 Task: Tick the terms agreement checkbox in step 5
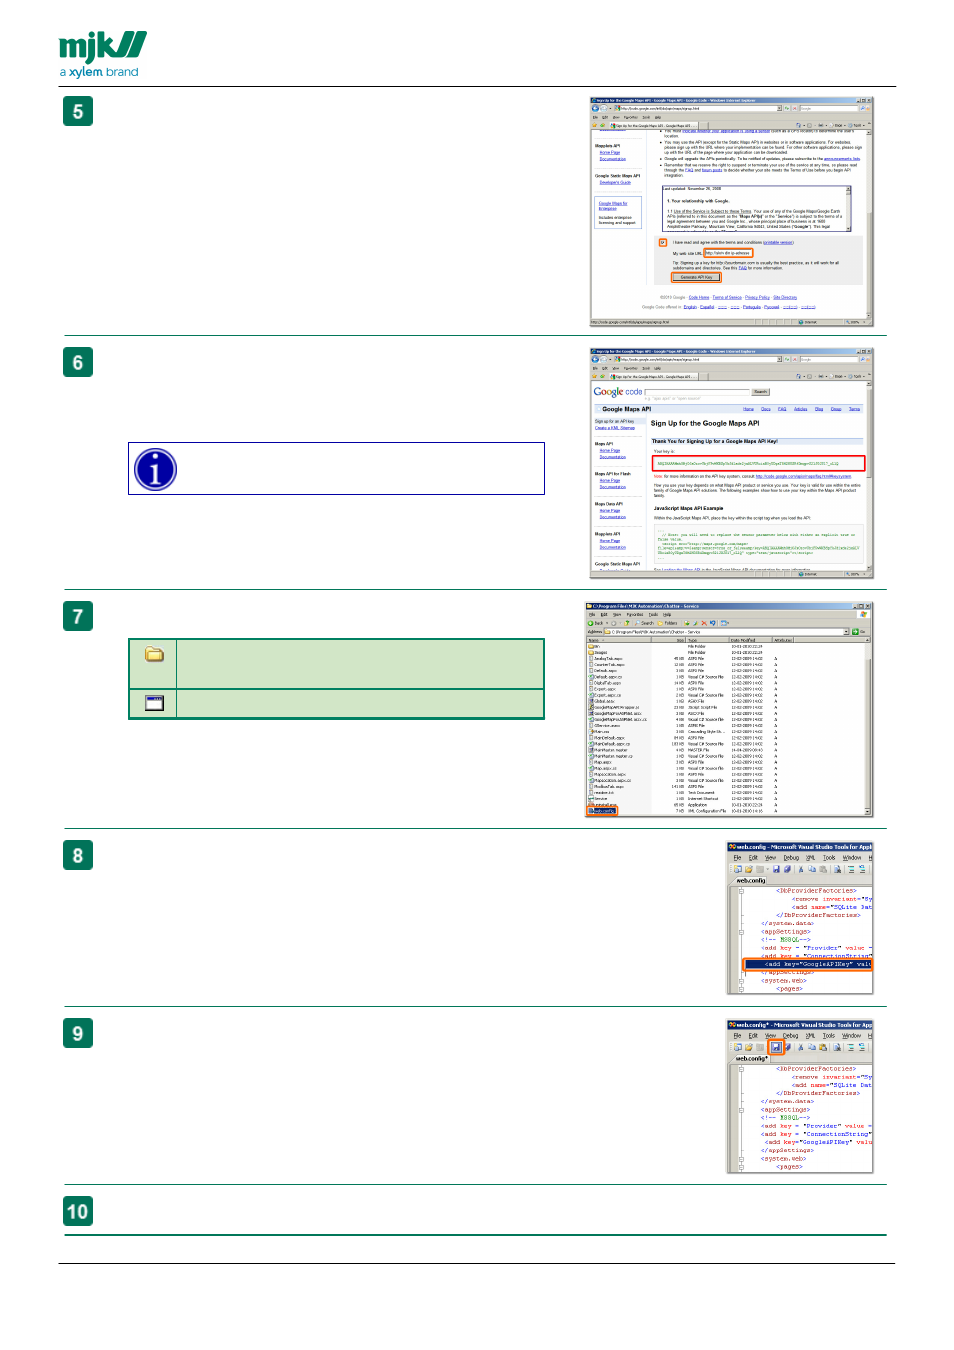662,242
